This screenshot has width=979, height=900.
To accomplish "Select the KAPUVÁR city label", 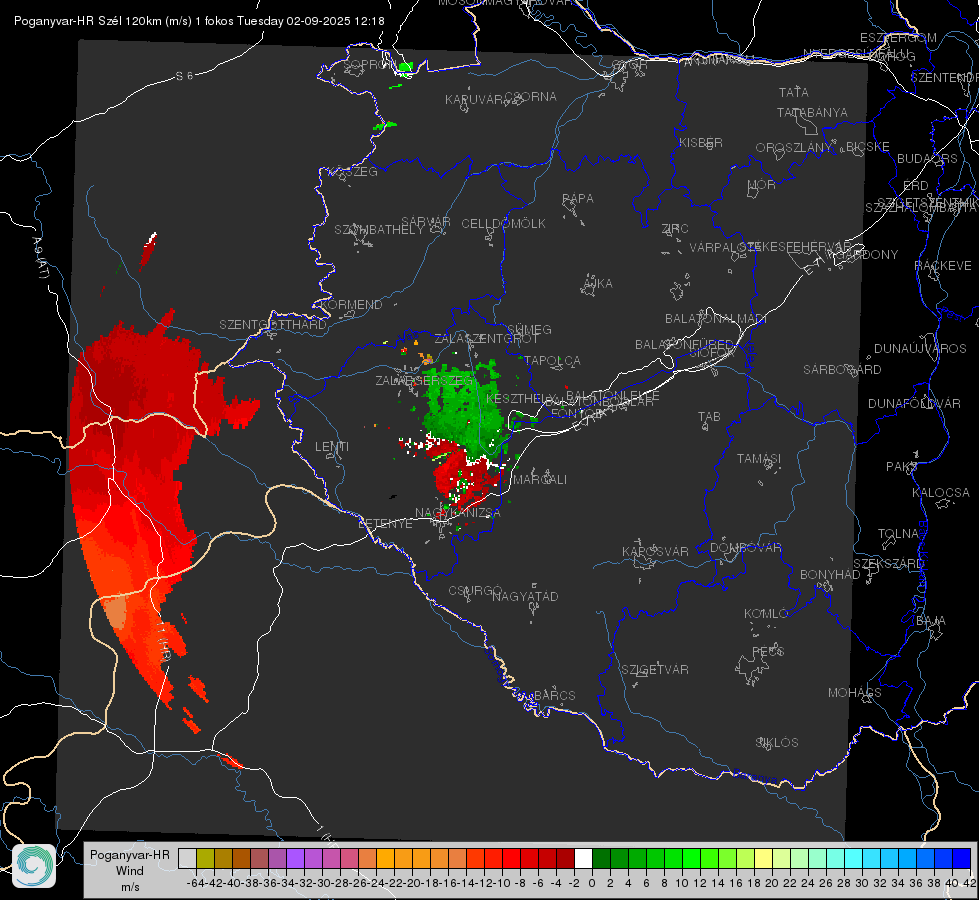I will tap(474, 100).
